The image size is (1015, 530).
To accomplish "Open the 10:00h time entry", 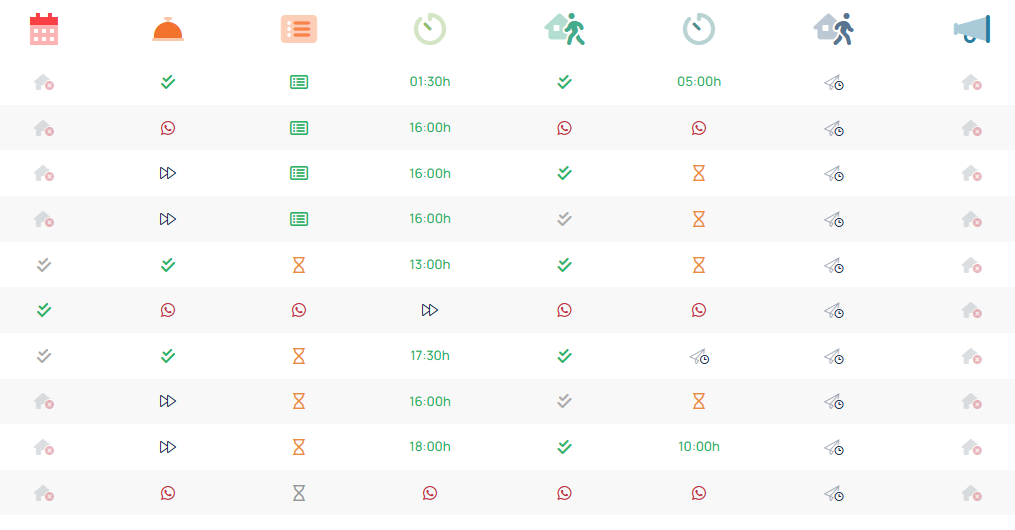I will 698,447.
